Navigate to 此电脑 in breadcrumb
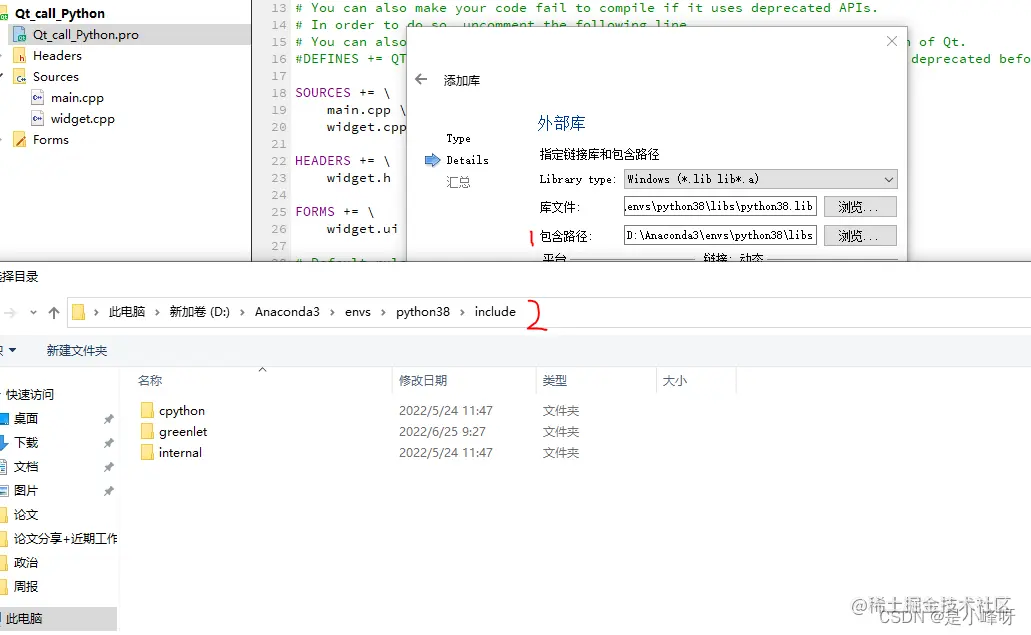Viewport: 1031px width, 635px height. pyautogui.click(x=127, y=312)
